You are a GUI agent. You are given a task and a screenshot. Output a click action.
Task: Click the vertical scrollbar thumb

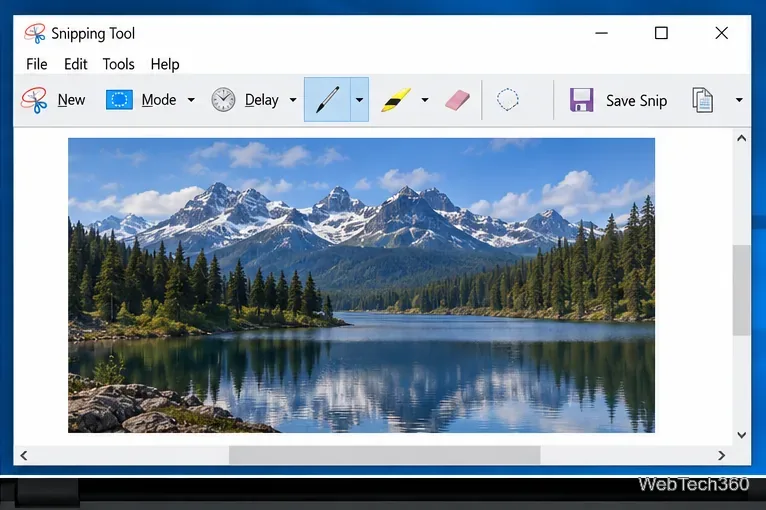[742, 290]
